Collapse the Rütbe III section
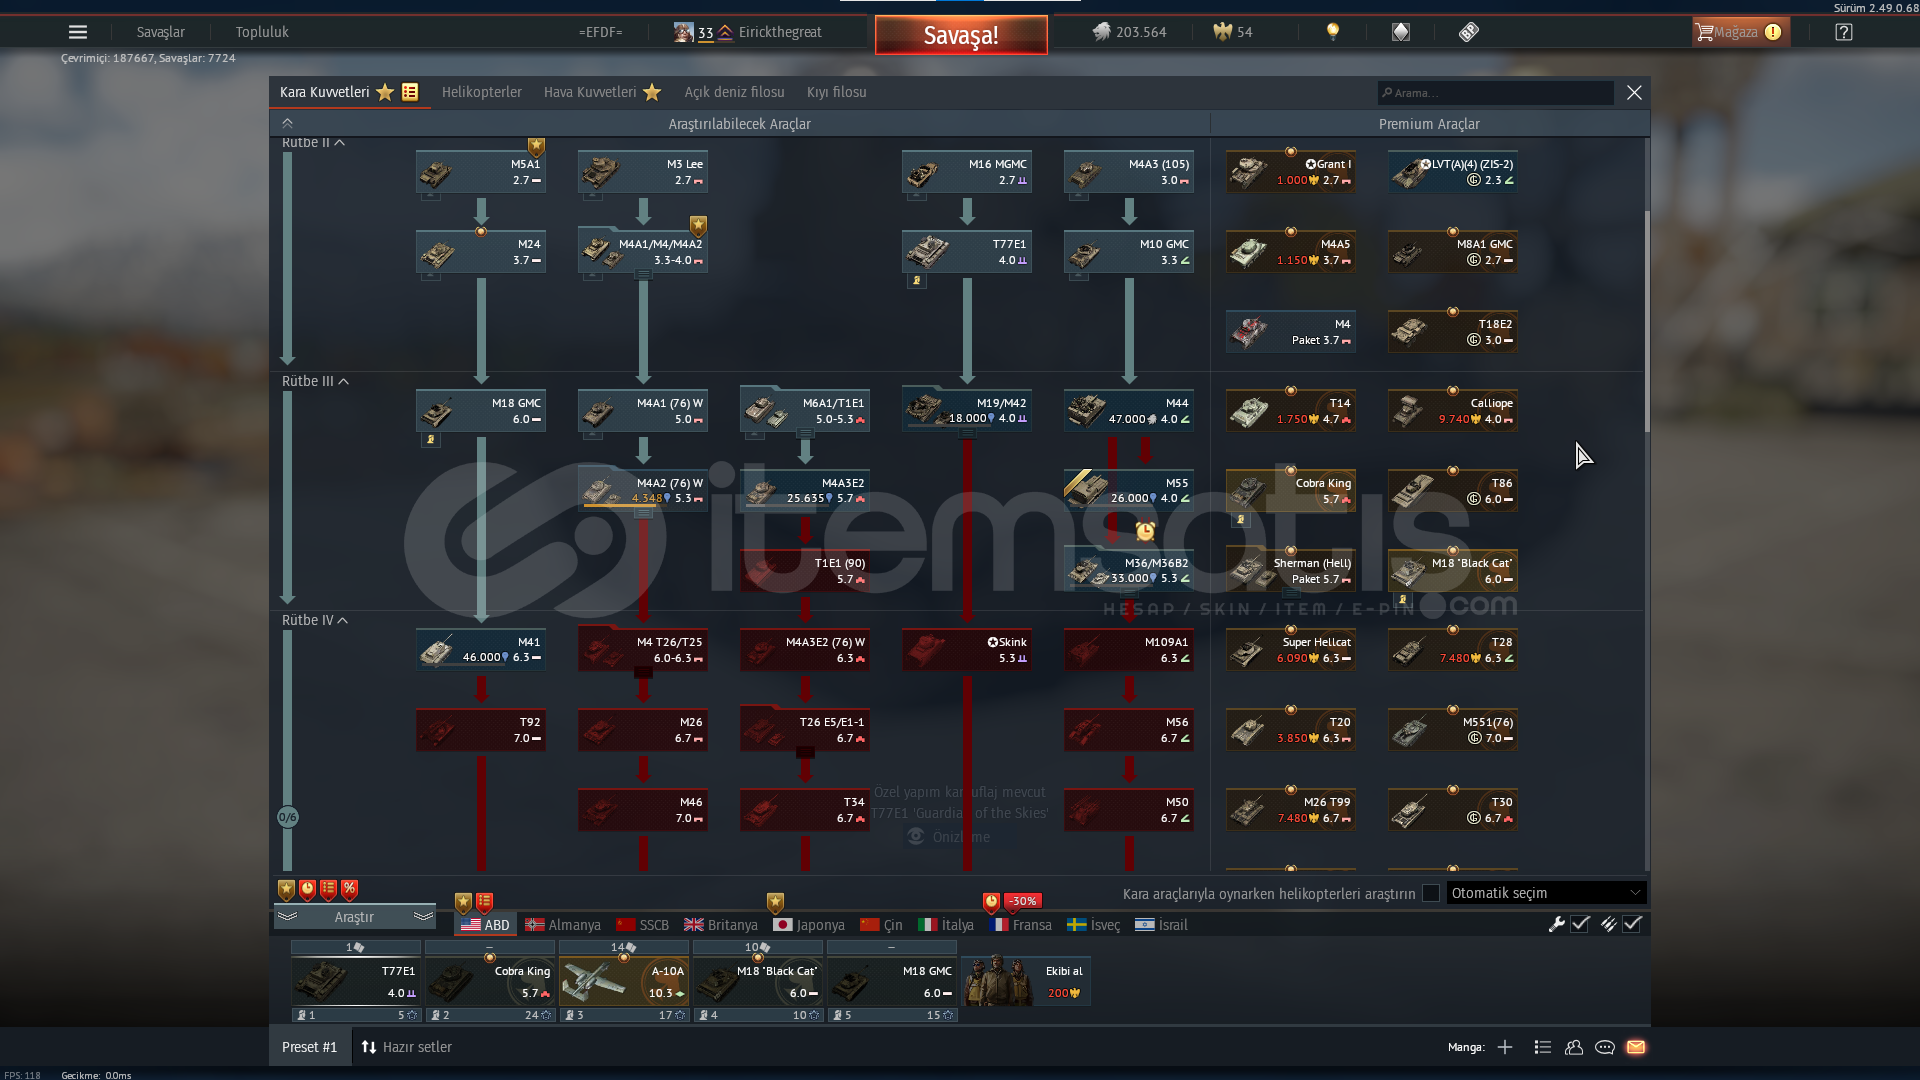Viewport: 1920px width, 1080px height. tap(343, 381)
